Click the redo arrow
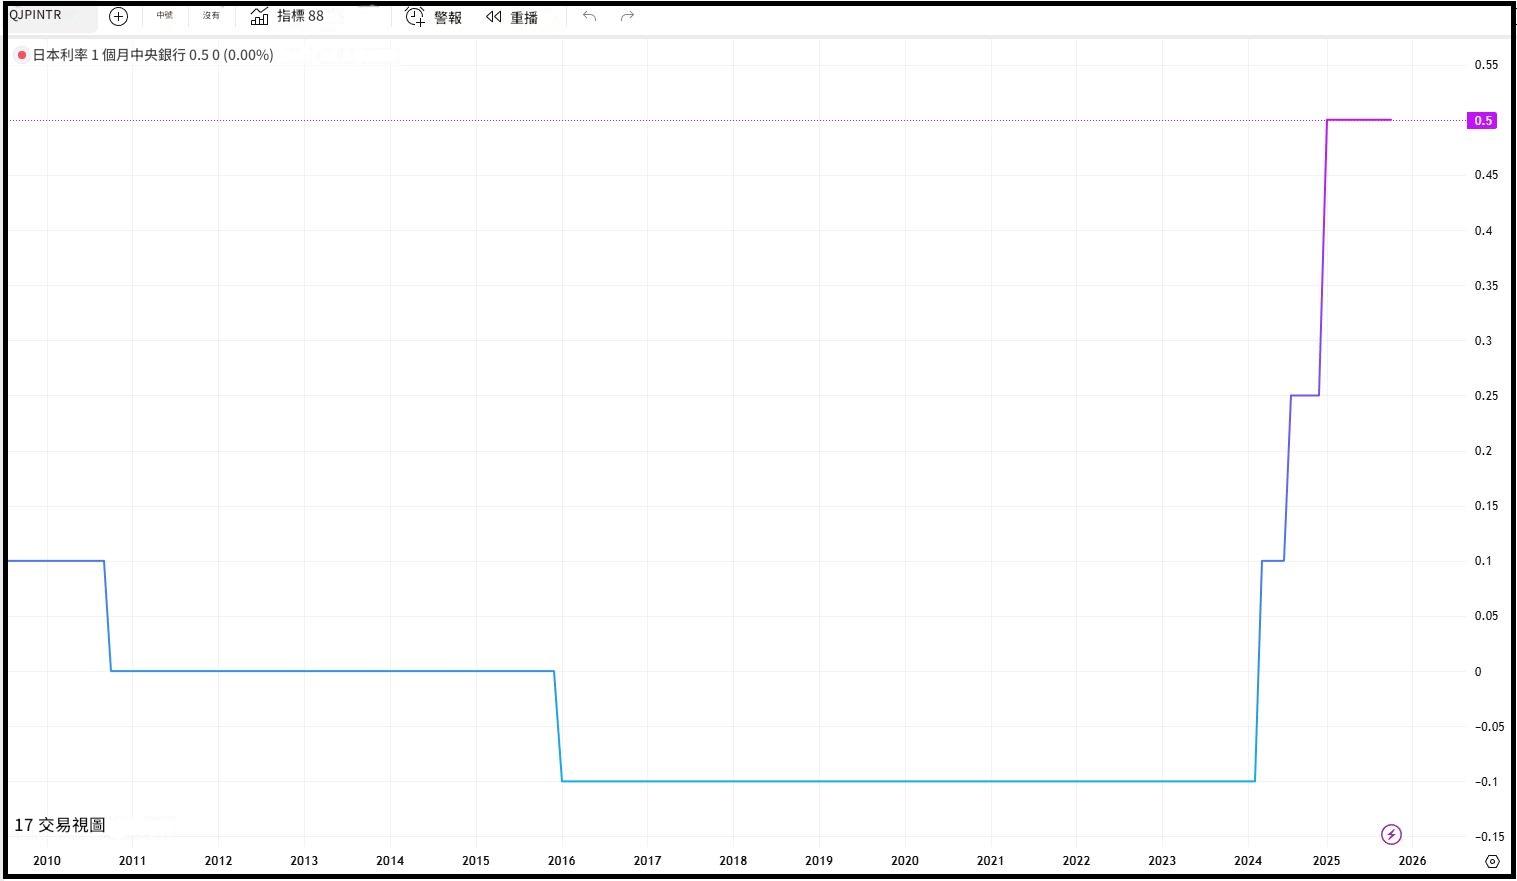This screenshot has height=881, width=1517. pos(627,17)
